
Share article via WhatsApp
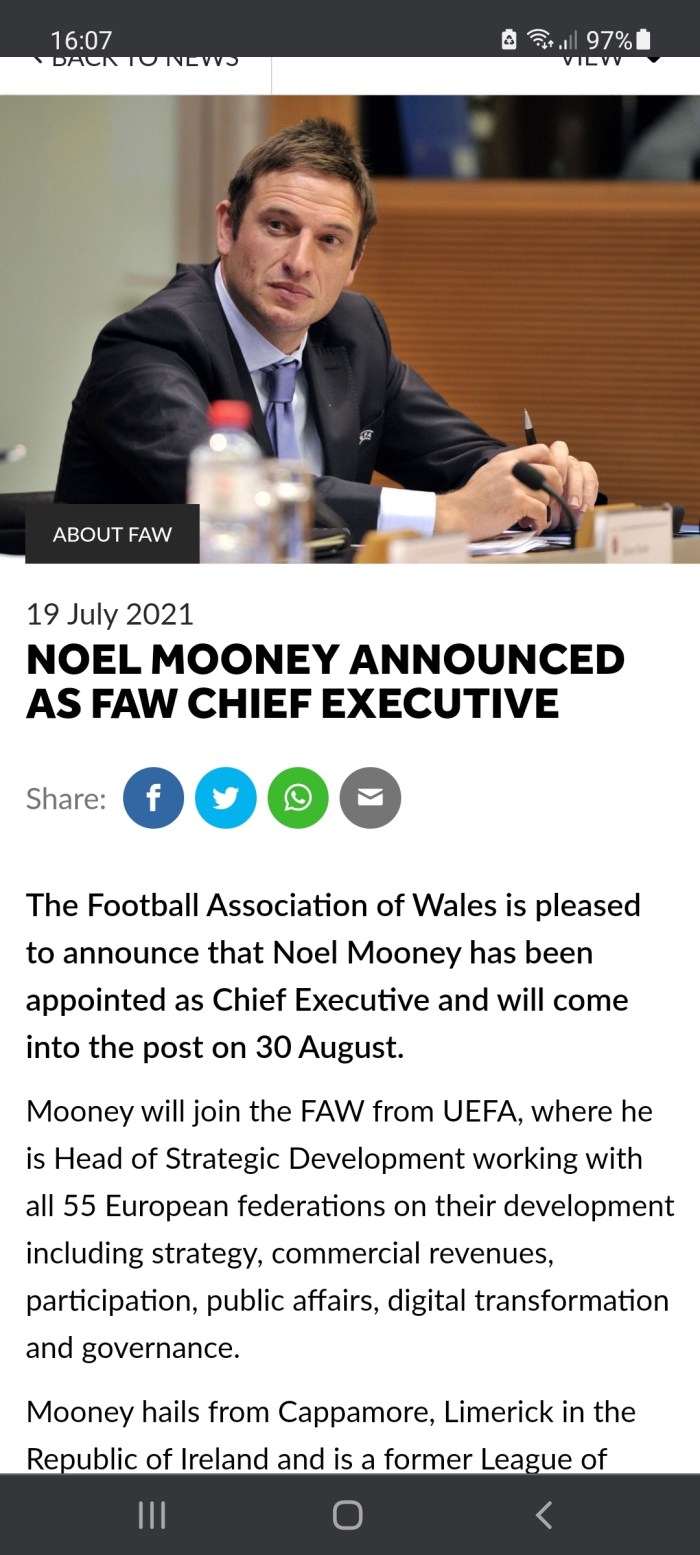(x=298, y=798)
